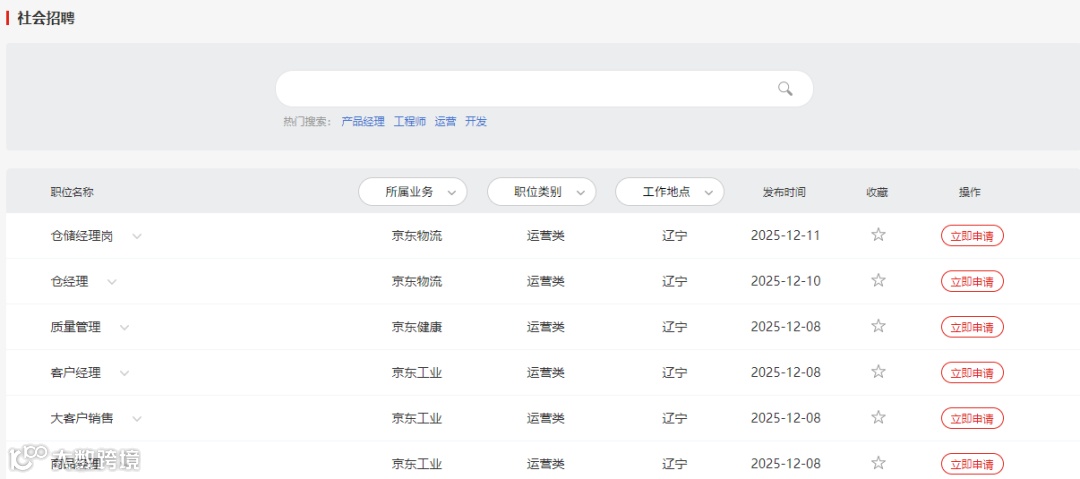This screenshot has width=1080, height=479.
Task: Expand the 仓储经理岗 job details chevron
Action: (137, 236)
